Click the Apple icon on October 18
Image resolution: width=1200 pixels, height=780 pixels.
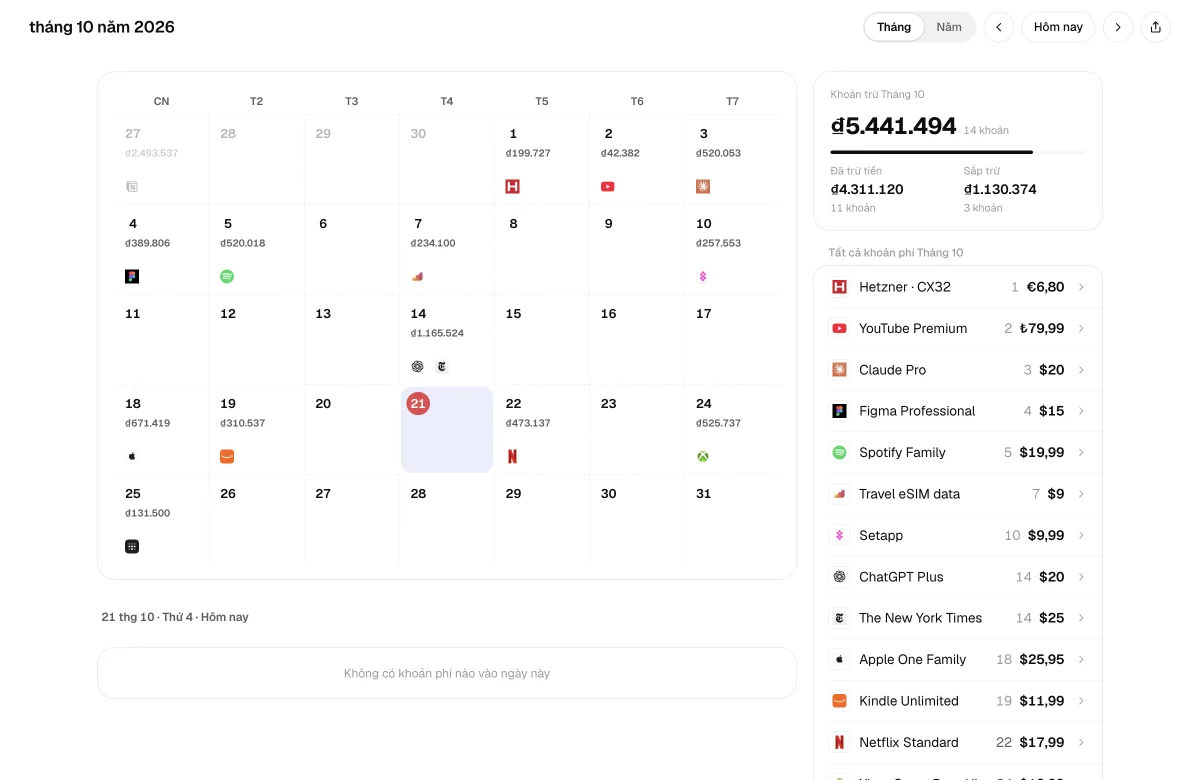coord(132,457)
